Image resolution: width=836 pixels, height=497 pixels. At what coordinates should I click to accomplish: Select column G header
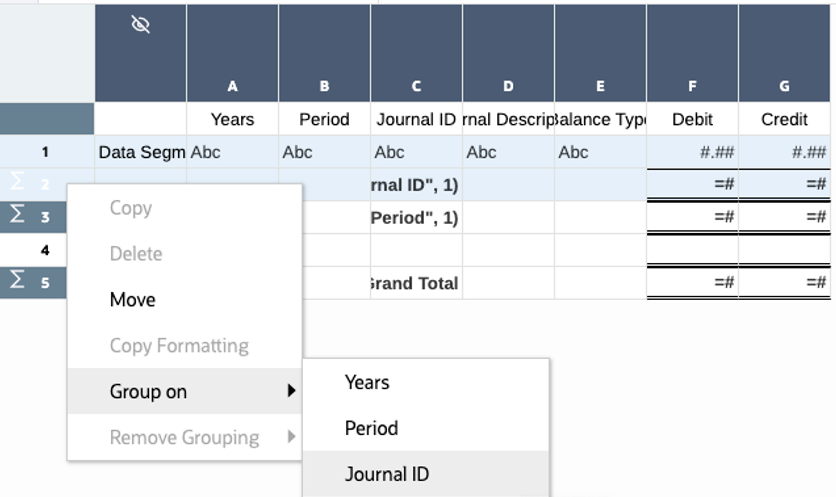pyautogui.click(x=784, y=86)
